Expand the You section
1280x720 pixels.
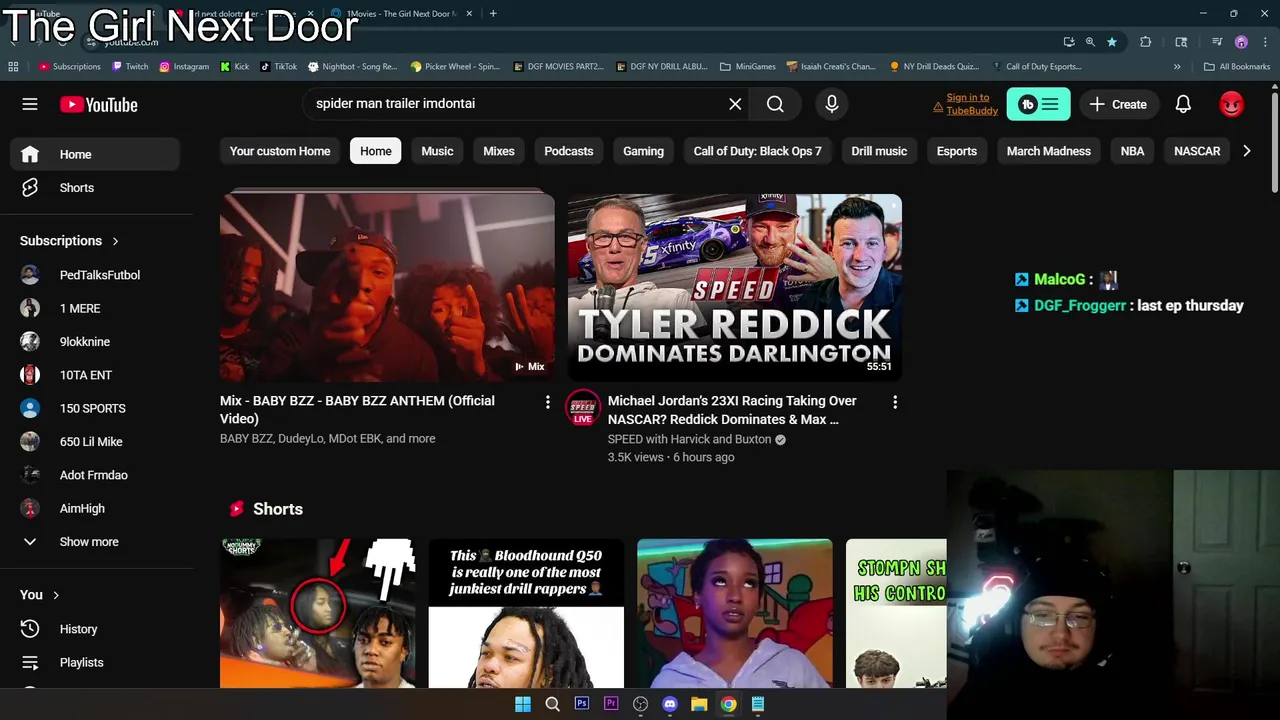tap(40, 595)
